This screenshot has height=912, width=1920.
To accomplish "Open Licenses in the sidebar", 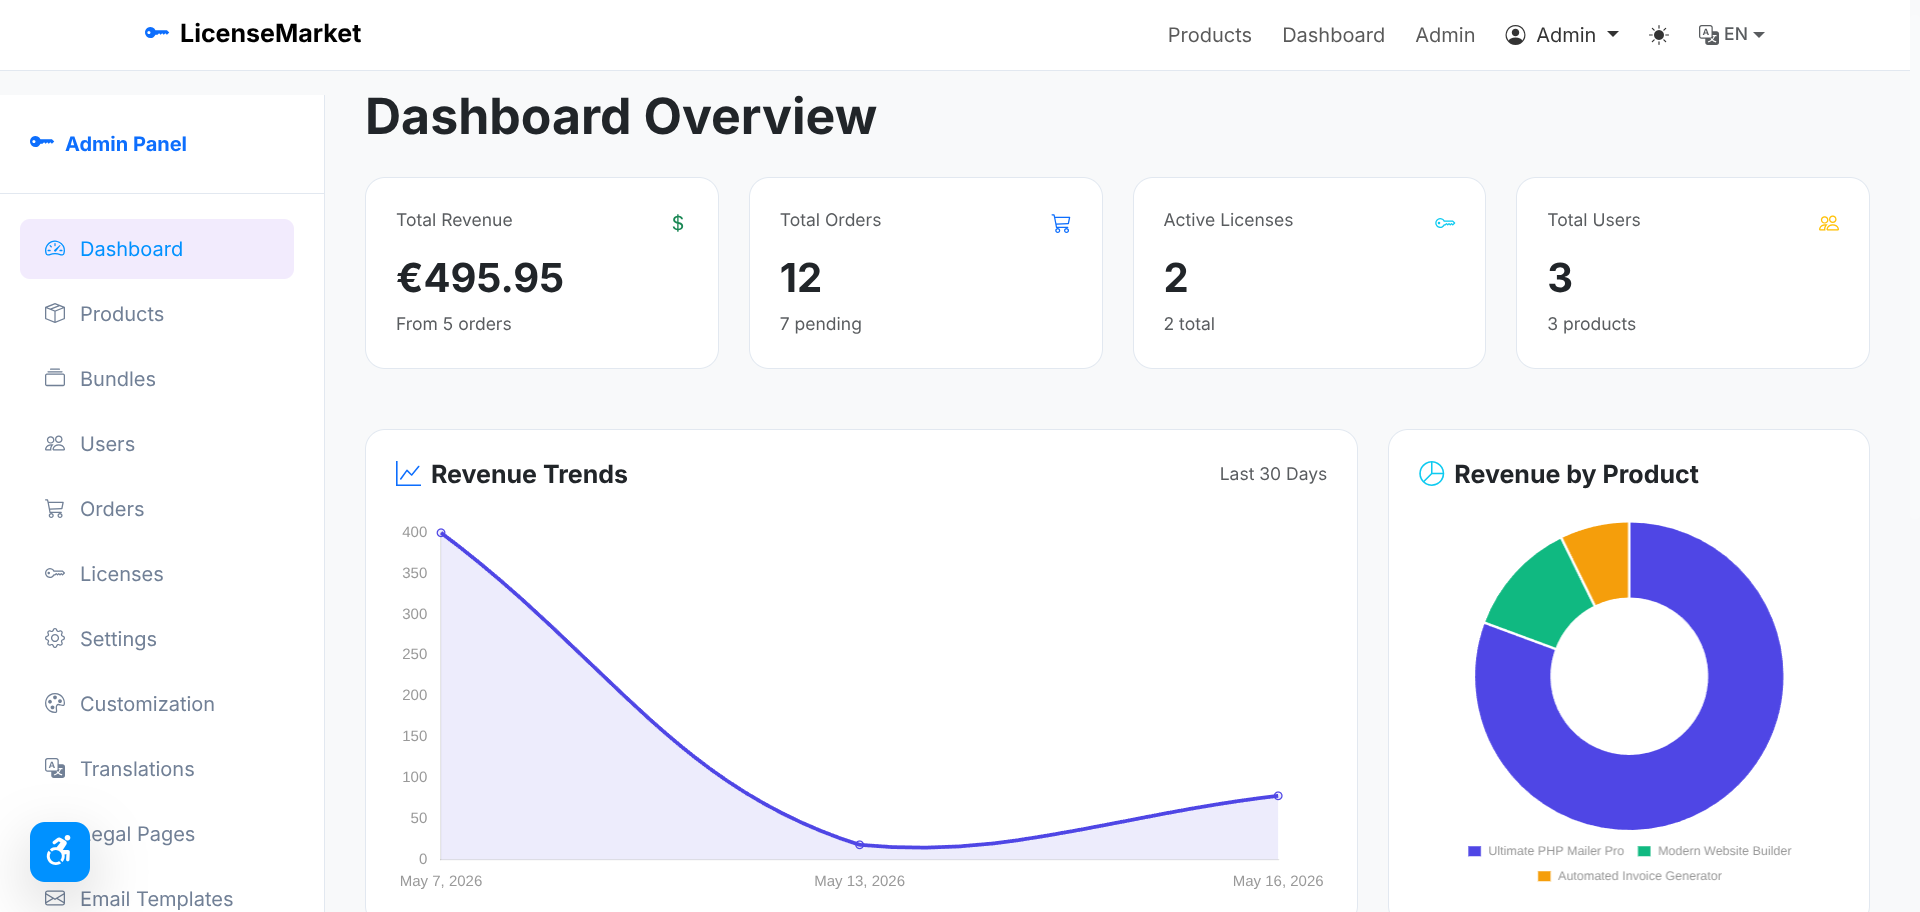I will (x=157, y=574).
